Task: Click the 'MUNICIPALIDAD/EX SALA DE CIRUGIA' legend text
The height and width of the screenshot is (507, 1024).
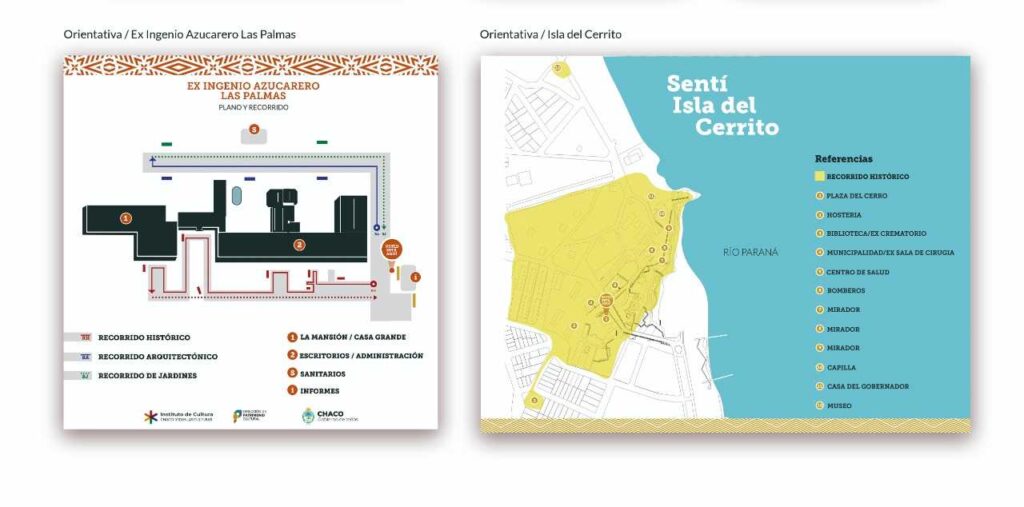Action: click(890, 252)
